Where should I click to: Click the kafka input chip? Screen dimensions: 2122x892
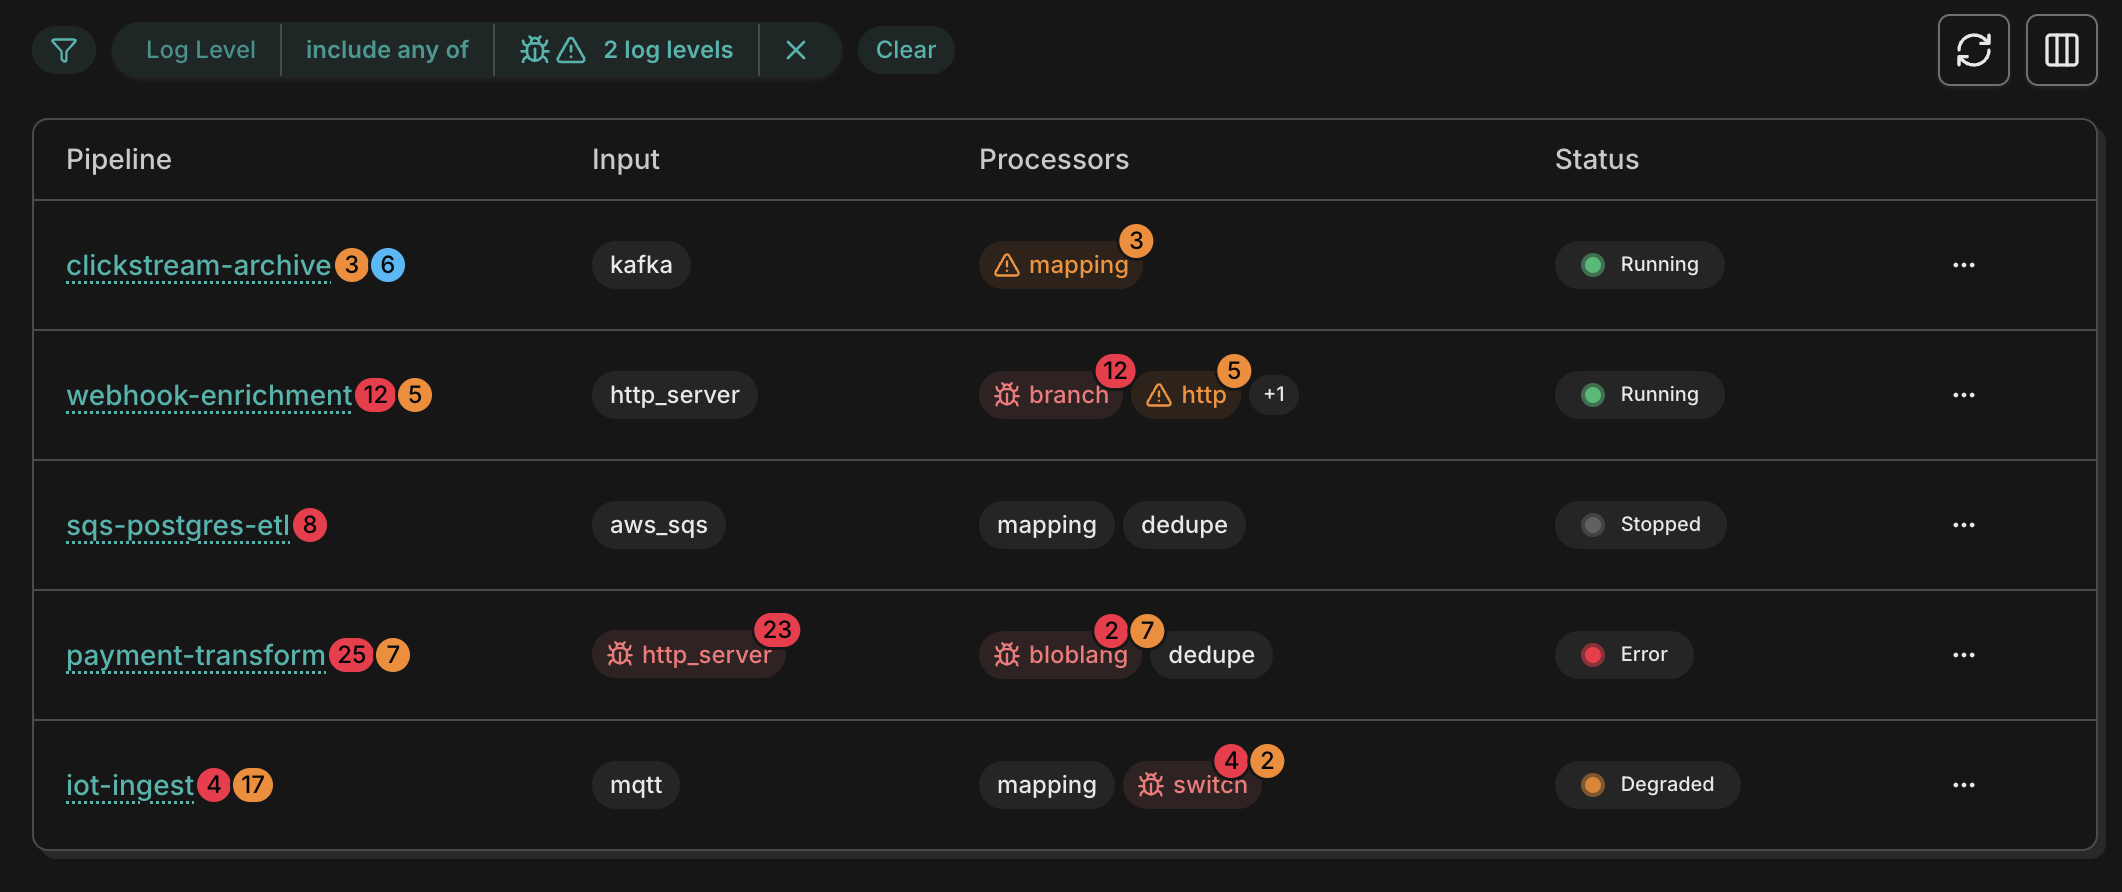click(x=641, y=265)
